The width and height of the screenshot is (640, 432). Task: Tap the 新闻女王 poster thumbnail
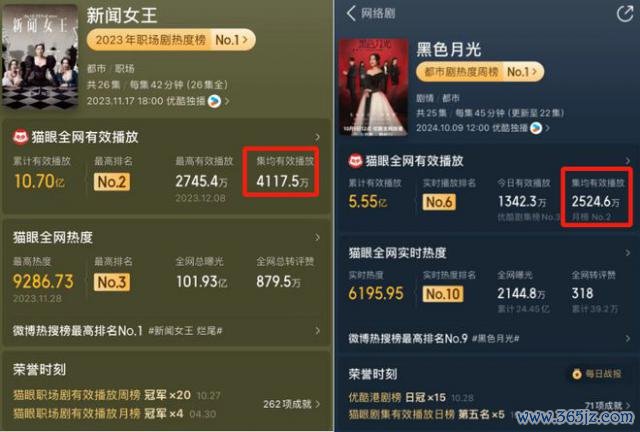pos(40,56)
